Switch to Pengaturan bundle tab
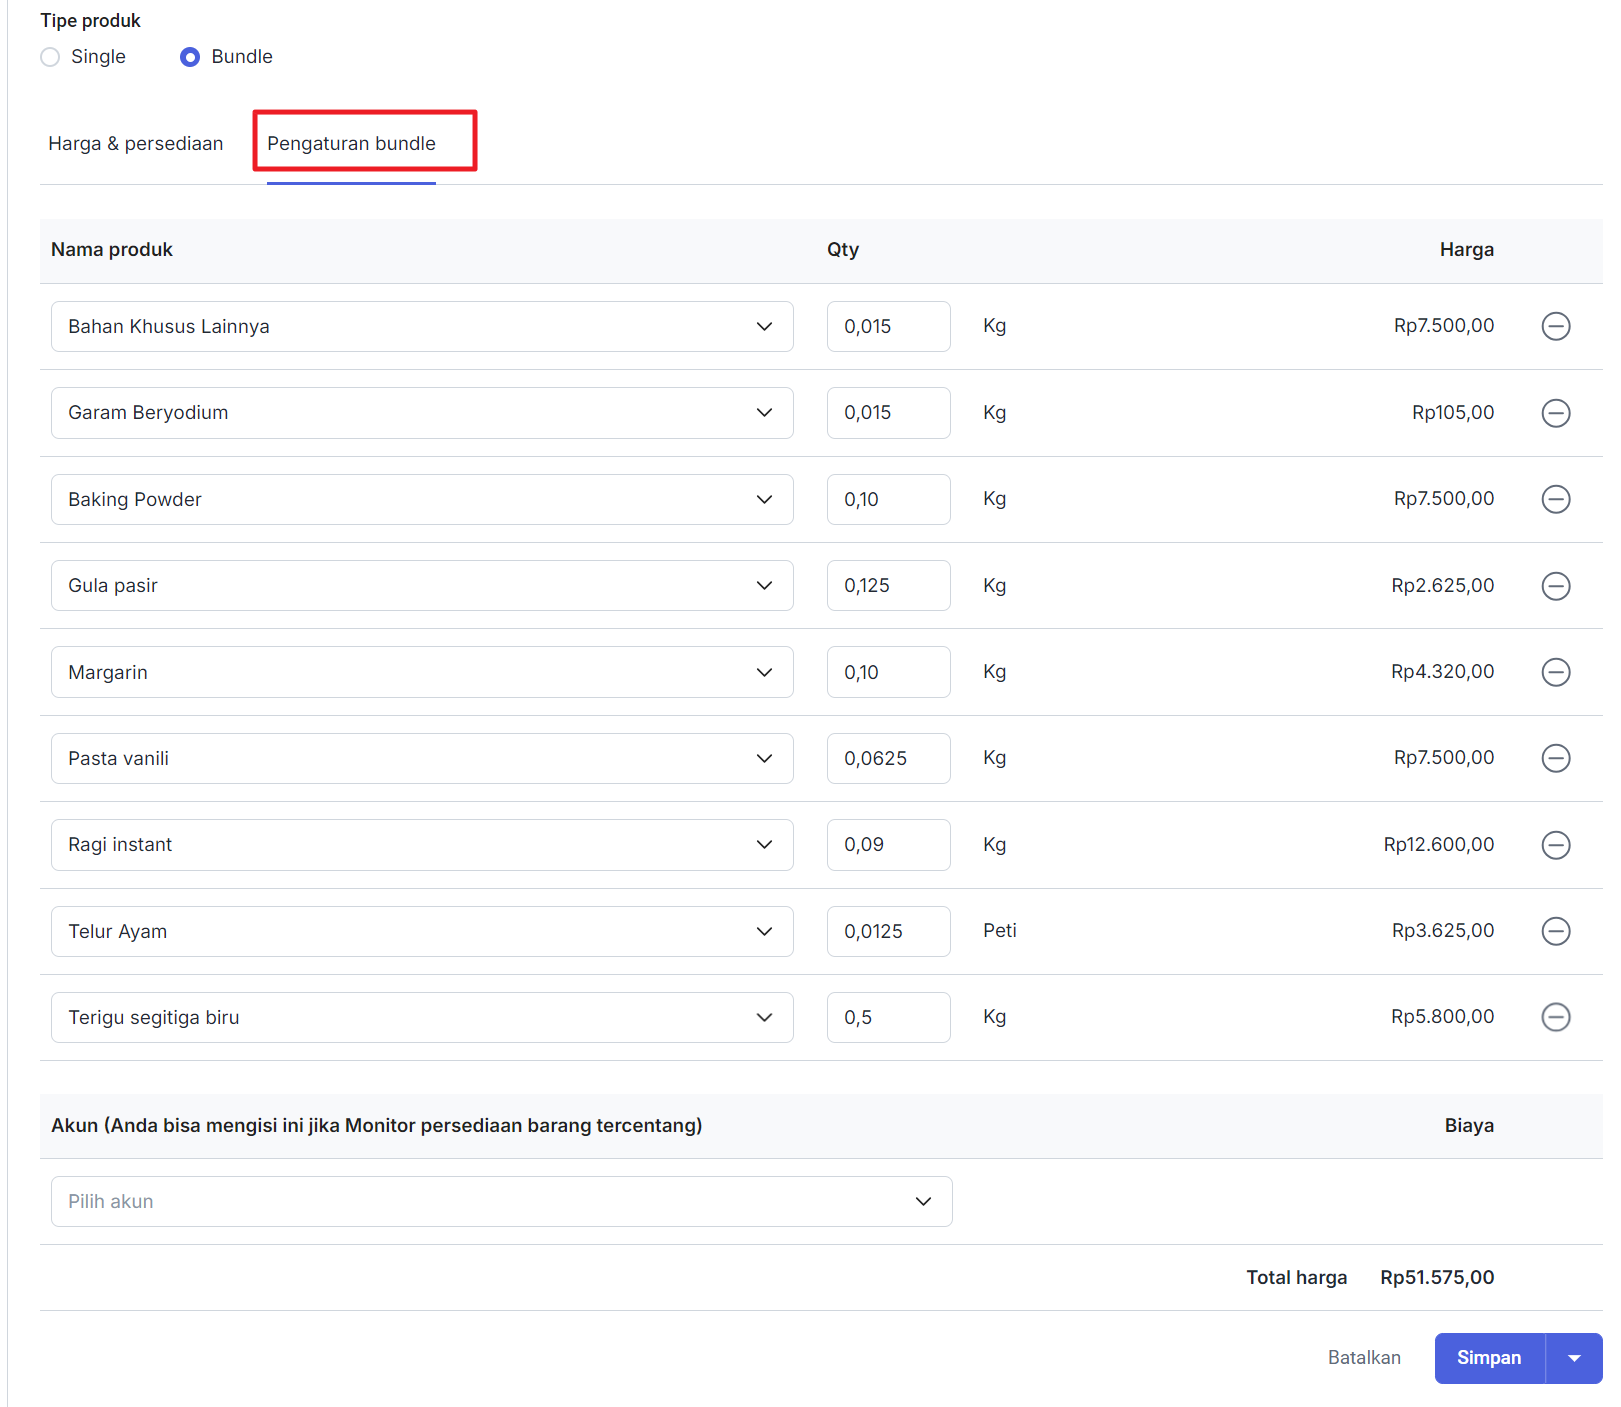This screenshot has height=1407, width=1621. [x=351, y=143]
